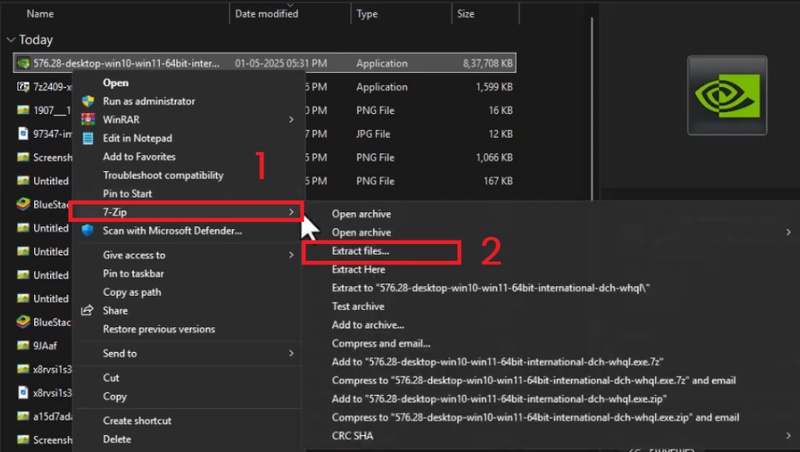Click the 7z2409 file icon
The height and width of the screenshot is (452, 800).
[x=23, y=87]
